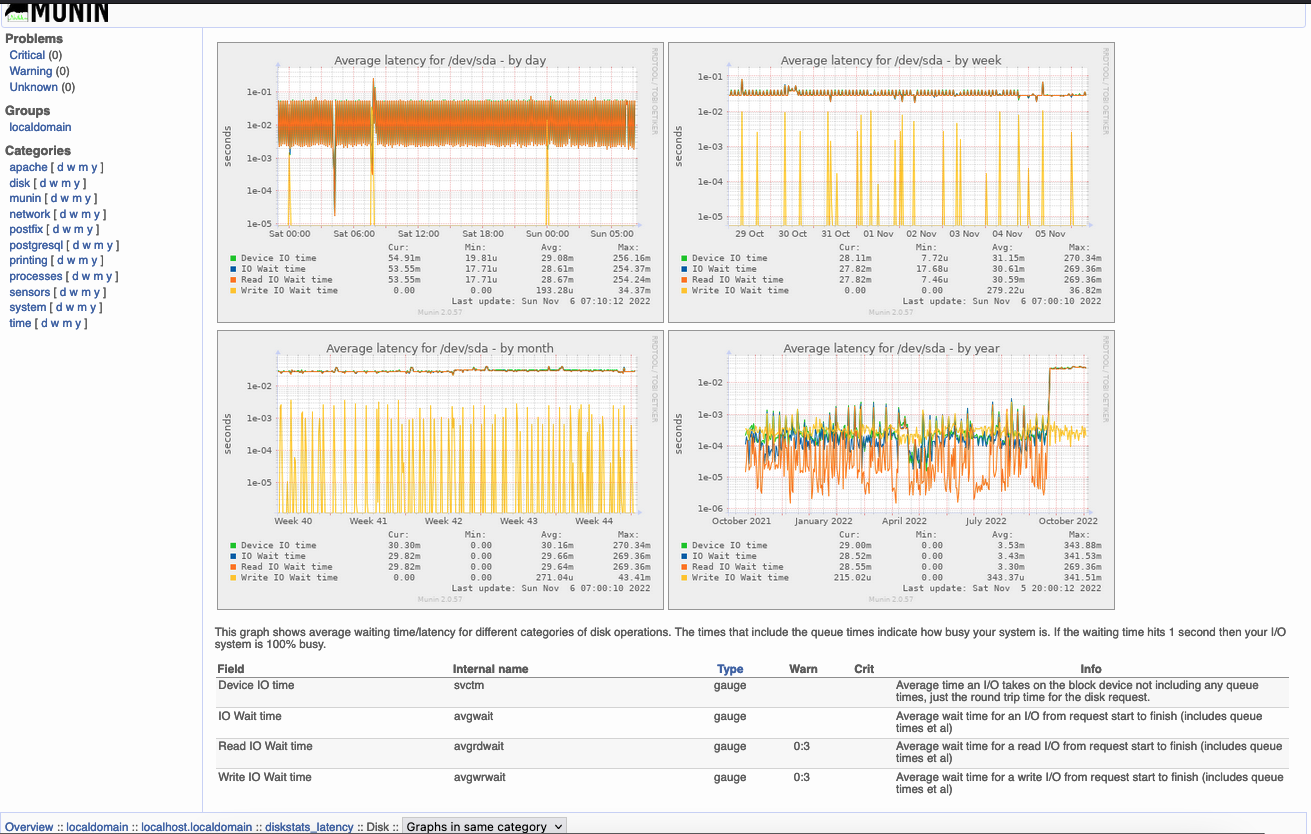Open Graphs in same category dropdown
Image resolution: width=1311 pixels, height=834 pixels.
tap(484, 826)
